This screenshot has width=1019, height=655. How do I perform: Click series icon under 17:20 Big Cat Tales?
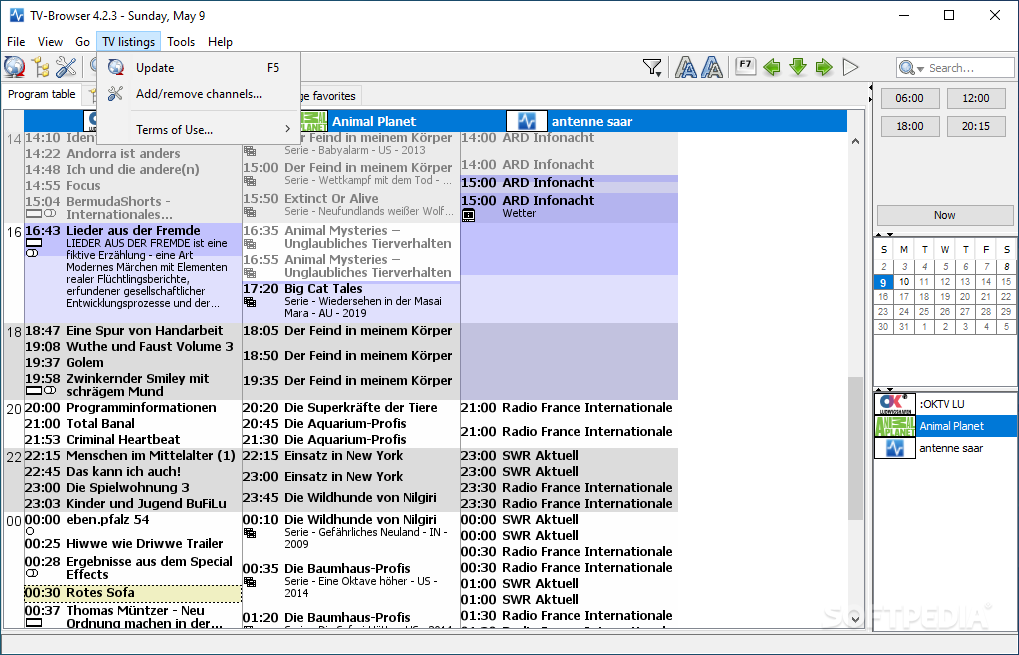click(250, 302)
